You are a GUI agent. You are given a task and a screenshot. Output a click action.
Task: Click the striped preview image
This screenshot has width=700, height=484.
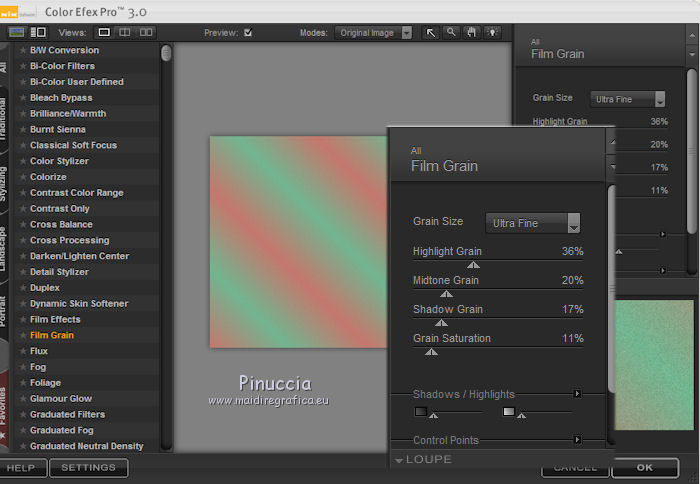(x=298, y=242)
